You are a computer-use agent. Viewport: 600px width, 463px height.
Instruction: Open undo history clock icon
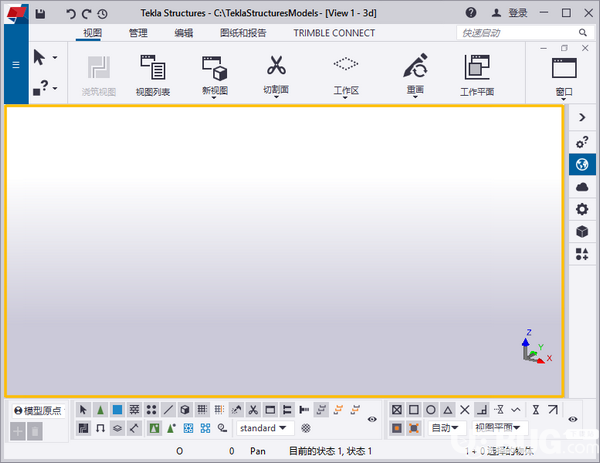pos(102,14)
